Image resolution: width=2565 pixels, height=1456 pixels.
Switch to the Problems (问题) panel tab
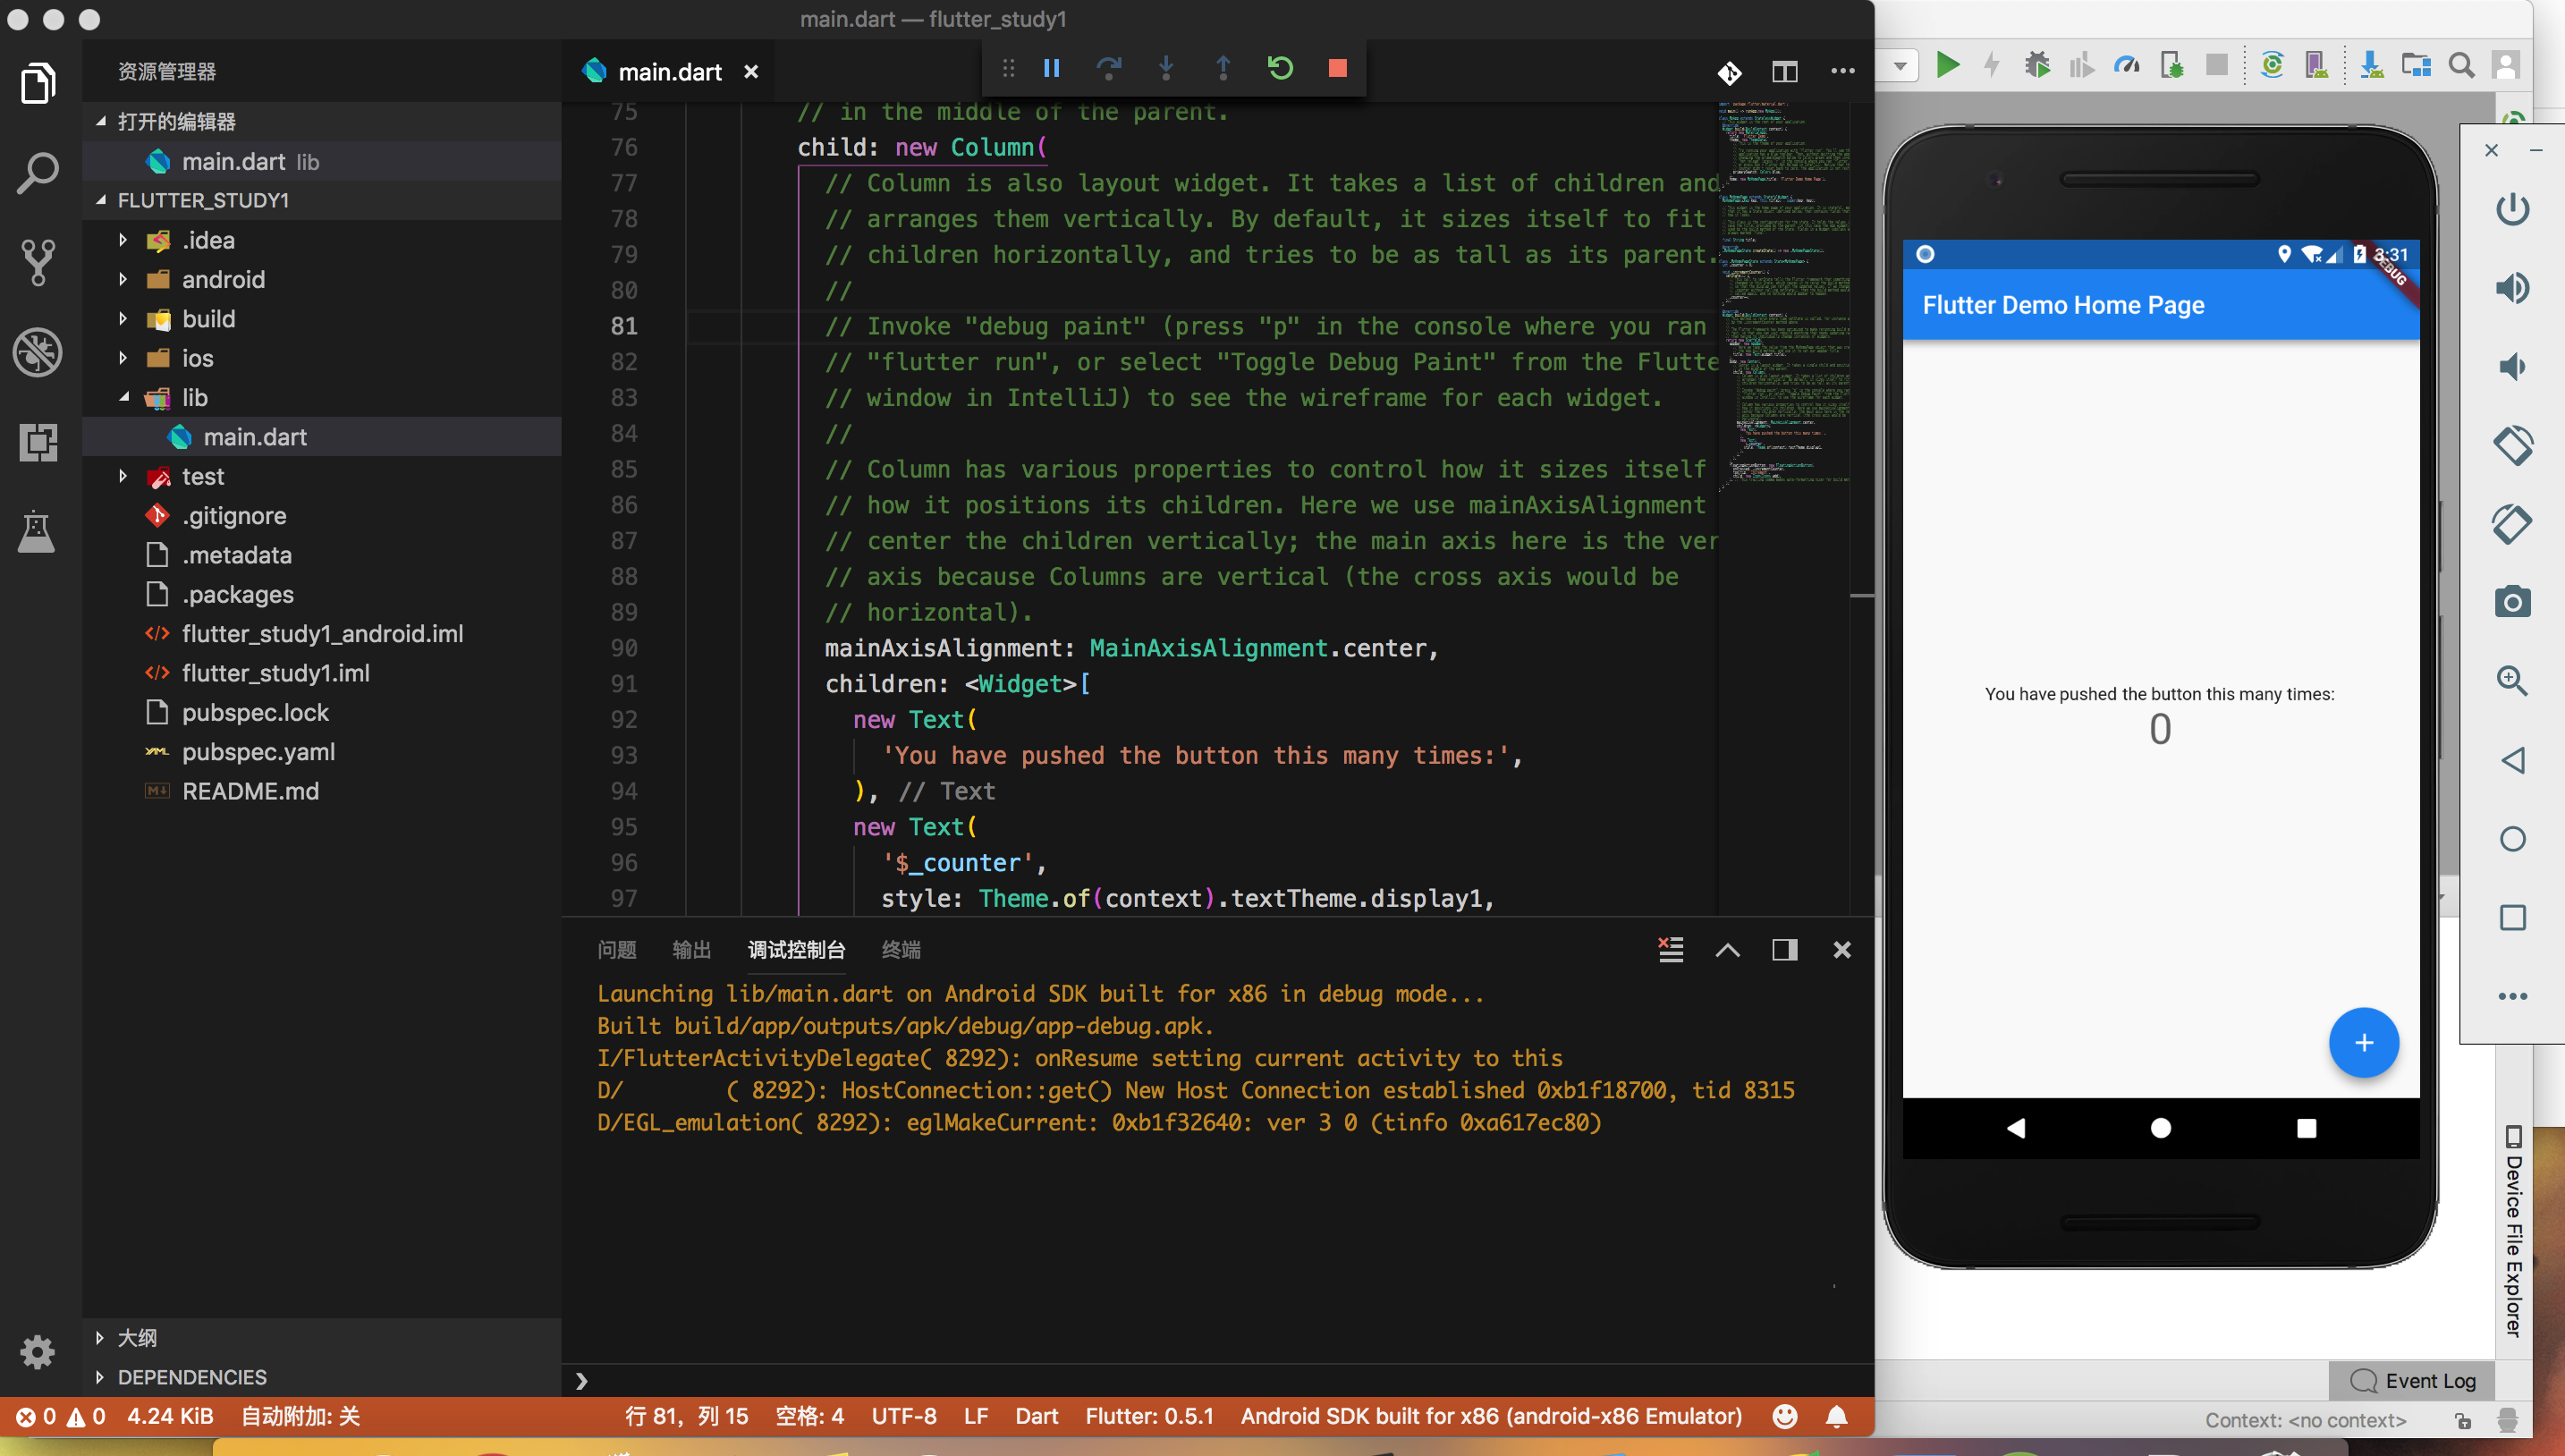point(617,949)
